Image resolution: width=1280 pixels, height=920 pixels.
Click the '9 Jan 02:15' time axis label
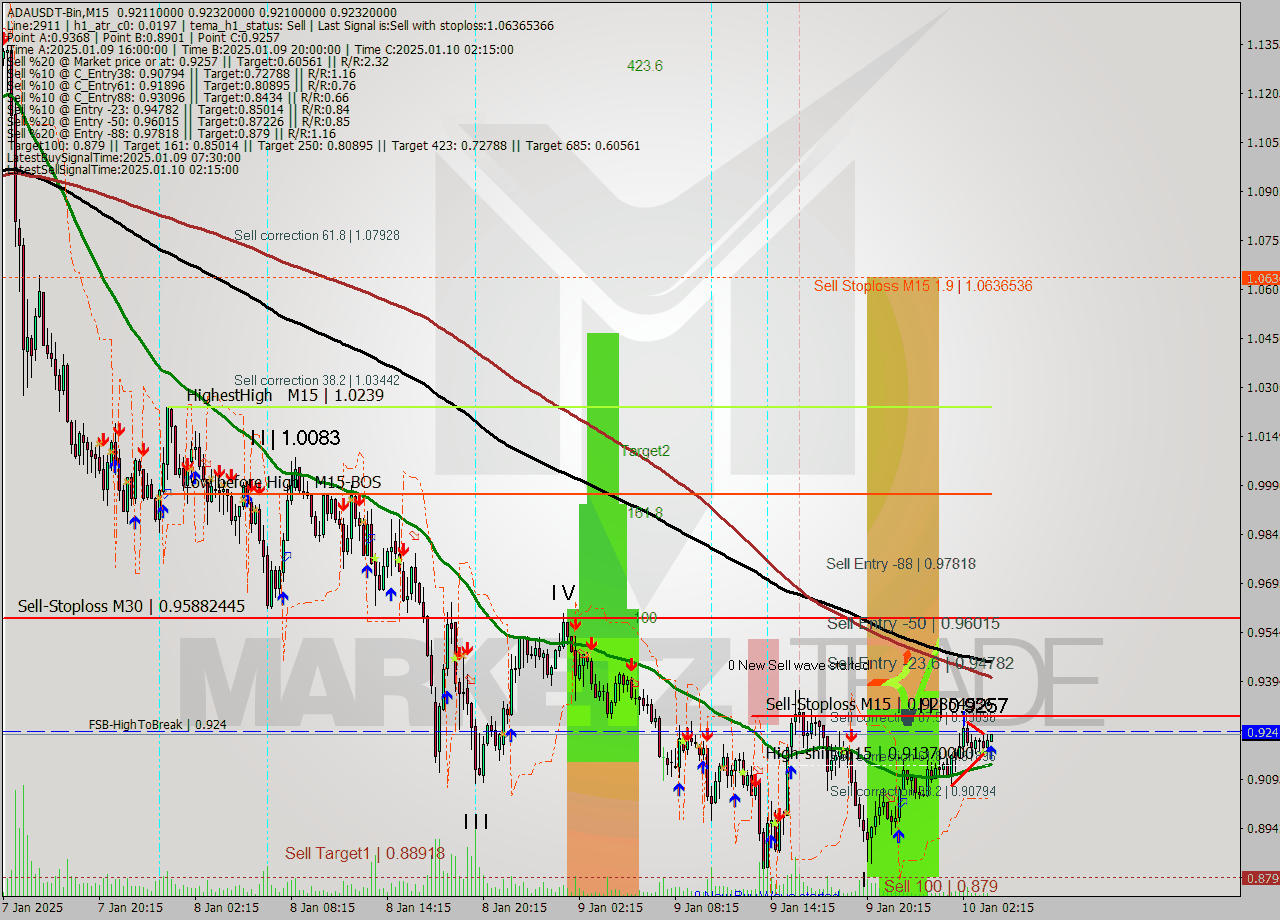point(610,908)
